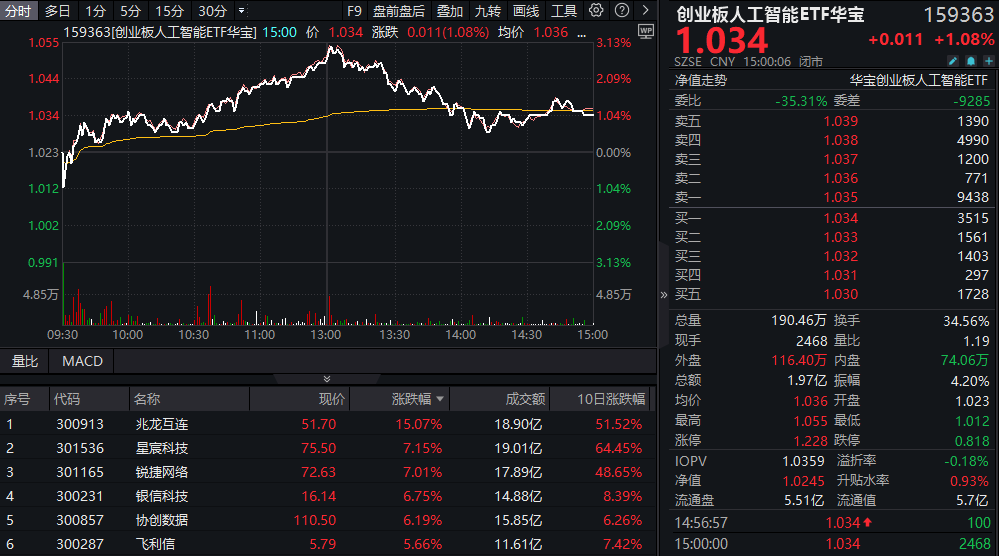Switch to the MACD indicator tab
The height and width of the screenshot is (556, 999).
coord(82,361)
